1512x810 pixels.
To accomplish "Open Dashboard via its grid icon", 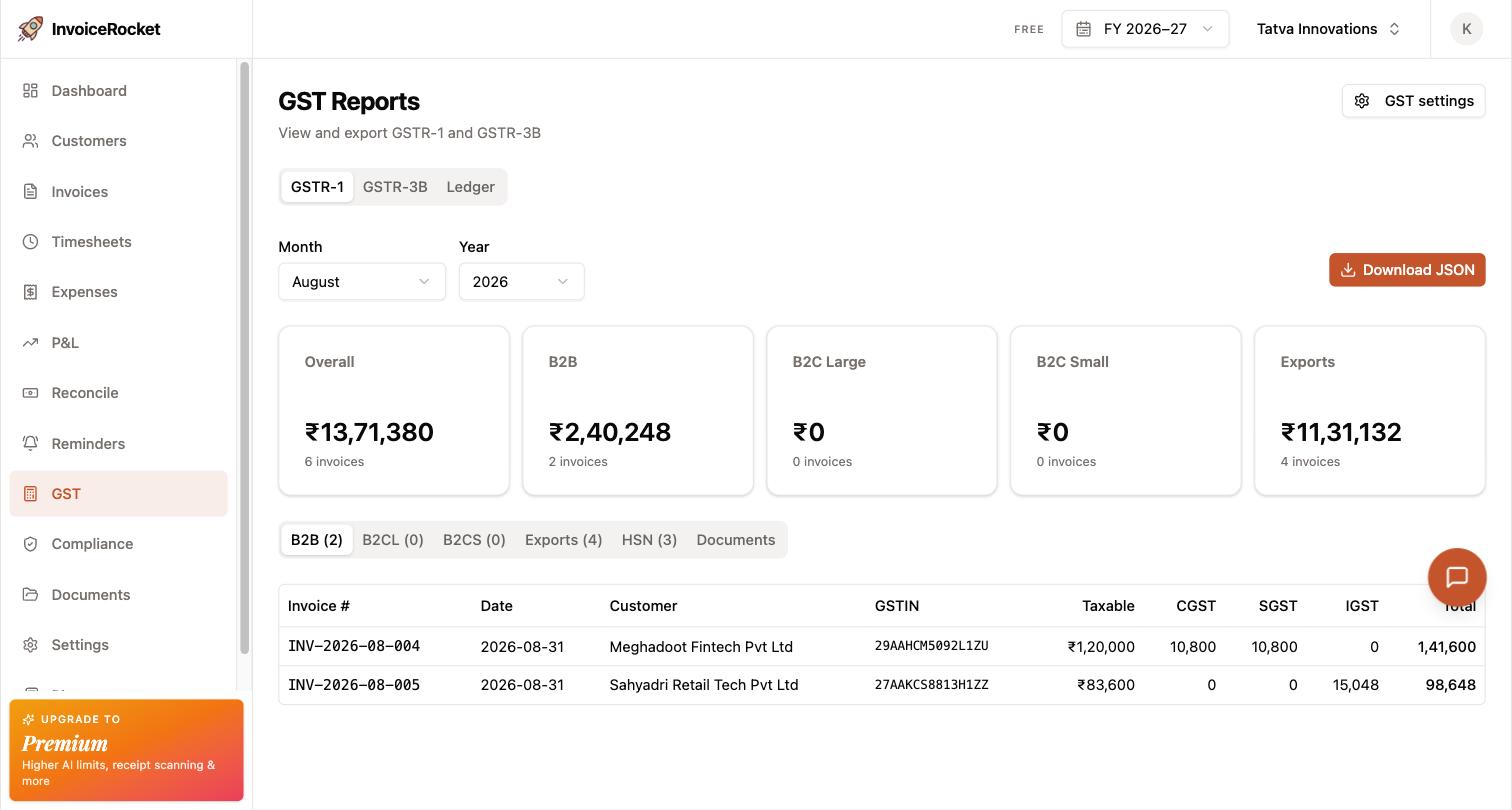I will pos(31,91).
